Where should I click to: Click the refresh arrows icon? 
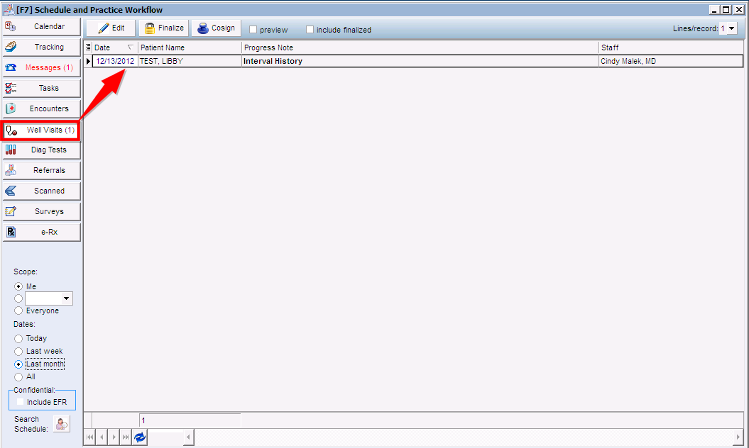click(x=140, y=437)
